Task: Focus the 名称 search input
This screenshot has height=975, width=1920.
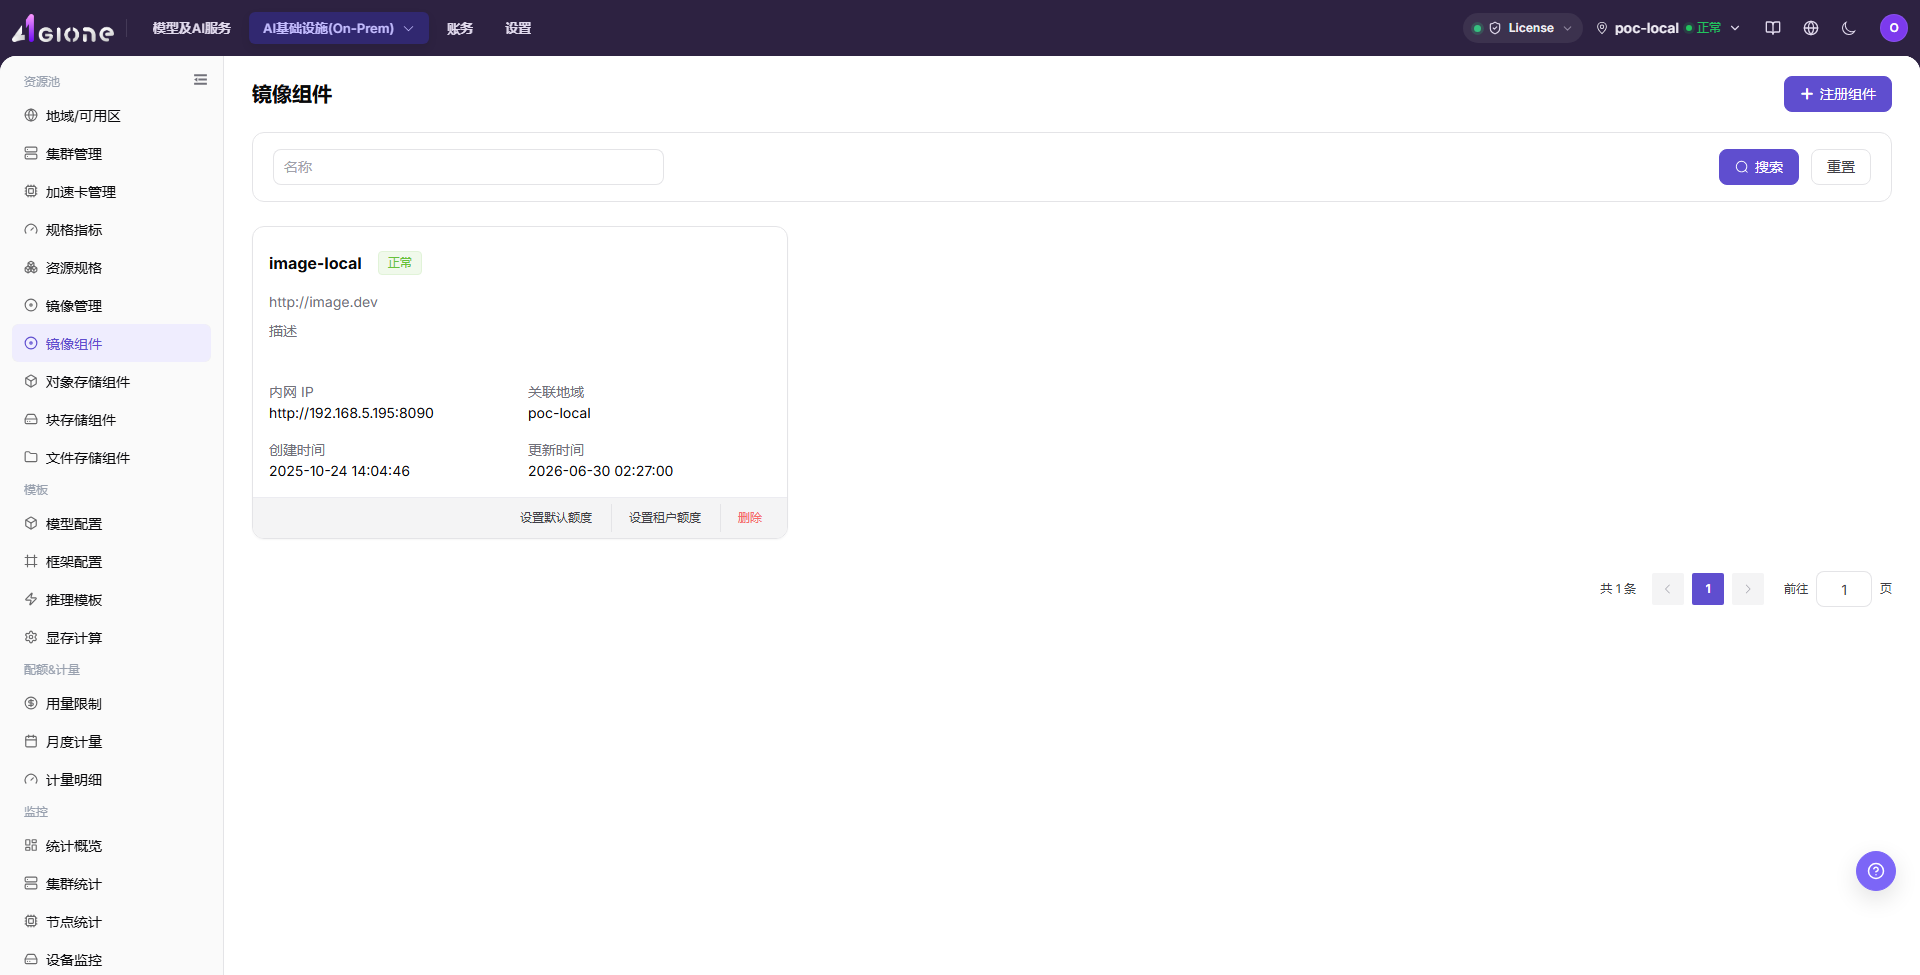Action: pyautogui.click(x=468, y=167)
